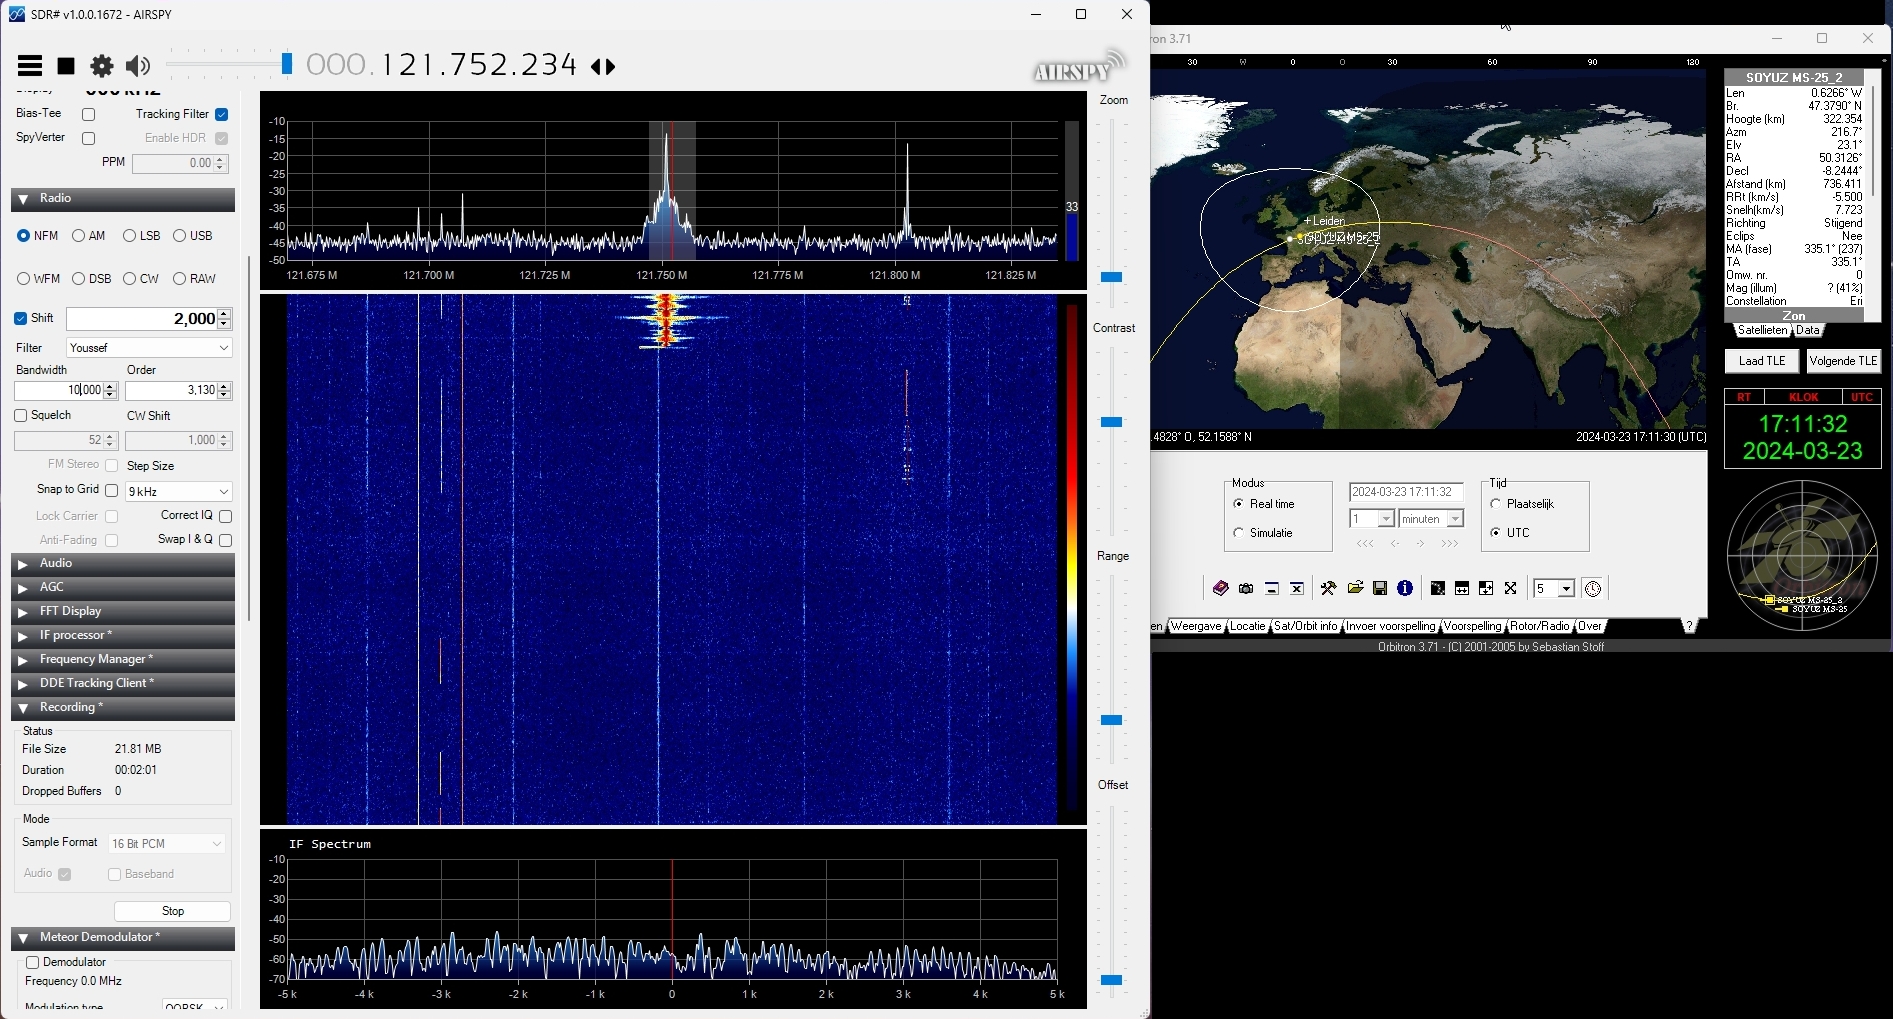
Task: Click the Contrast slider handle in SDR#
Action: [1111, 422]
